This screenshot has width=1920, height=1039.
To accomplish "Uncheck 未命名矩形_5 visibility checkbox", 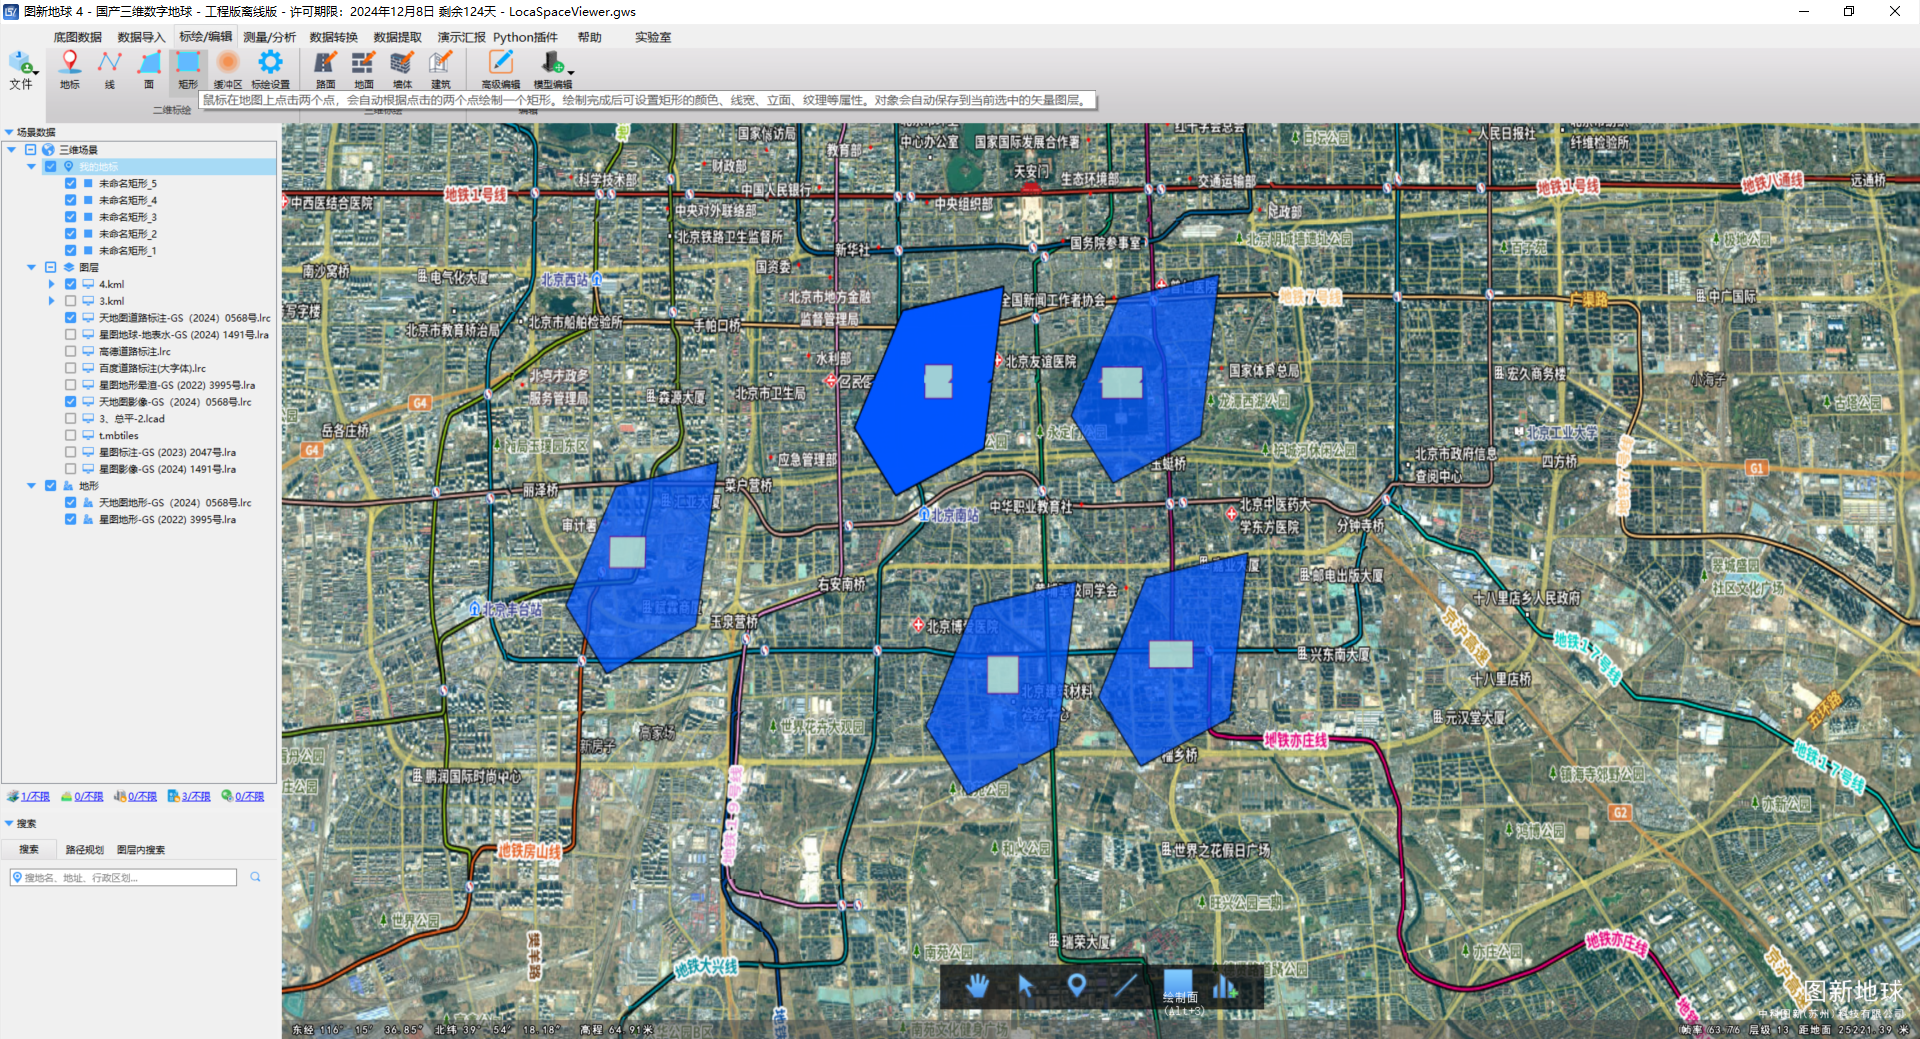I will [x=70, y=183].
